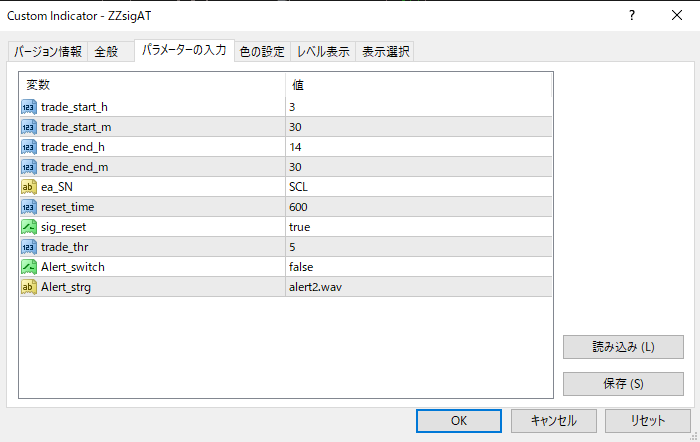Click the boolean icon beside Alert_switch
Viewport: 700px width, 442px height.
coord(28,267)
